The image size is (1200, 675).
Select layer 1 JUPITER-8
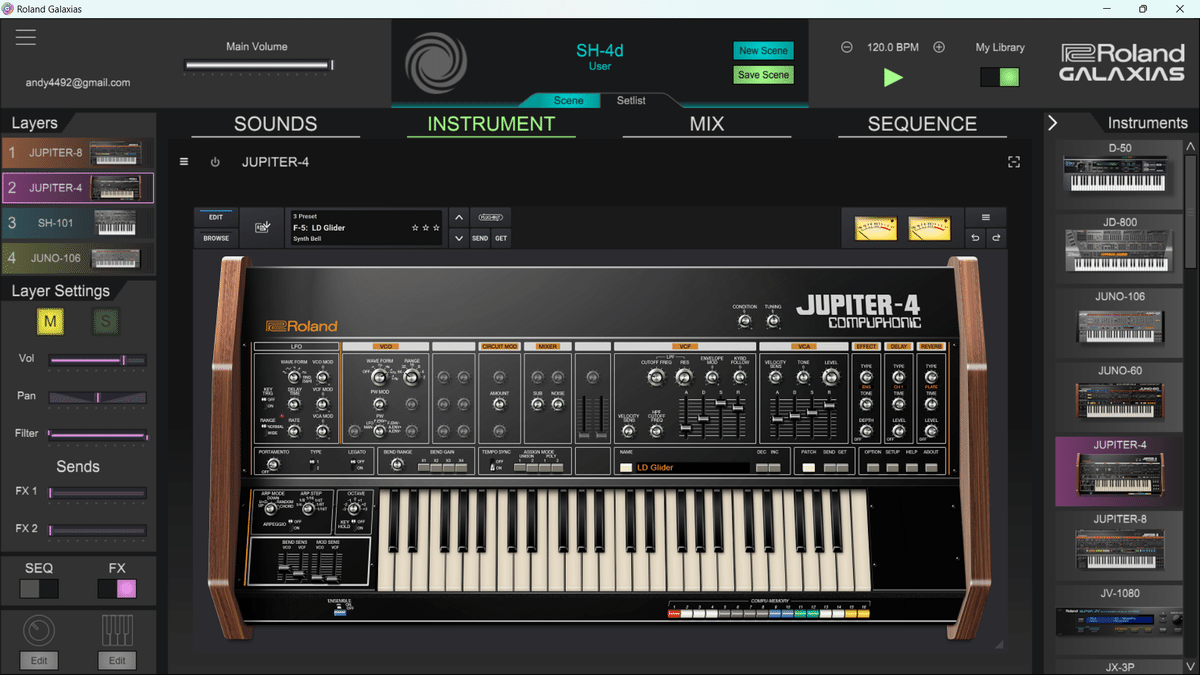(x=78, y=153)
